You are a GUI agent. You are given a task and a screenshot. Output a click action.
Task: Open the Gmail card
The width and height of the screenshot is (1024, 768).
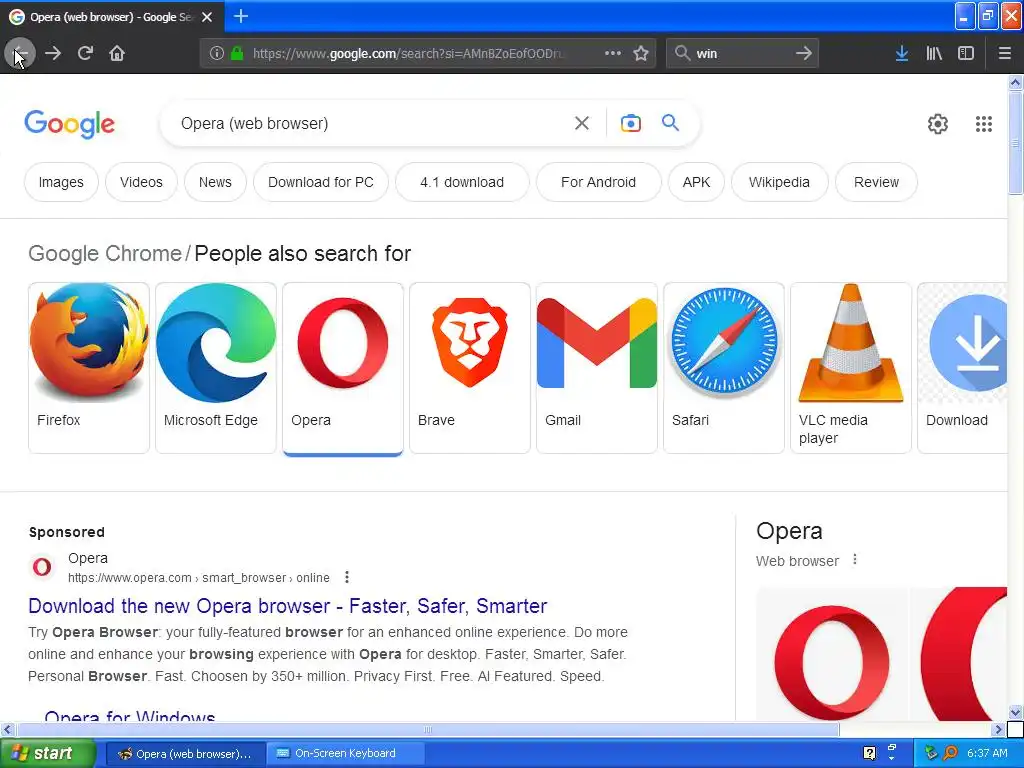tap(597, 368)
